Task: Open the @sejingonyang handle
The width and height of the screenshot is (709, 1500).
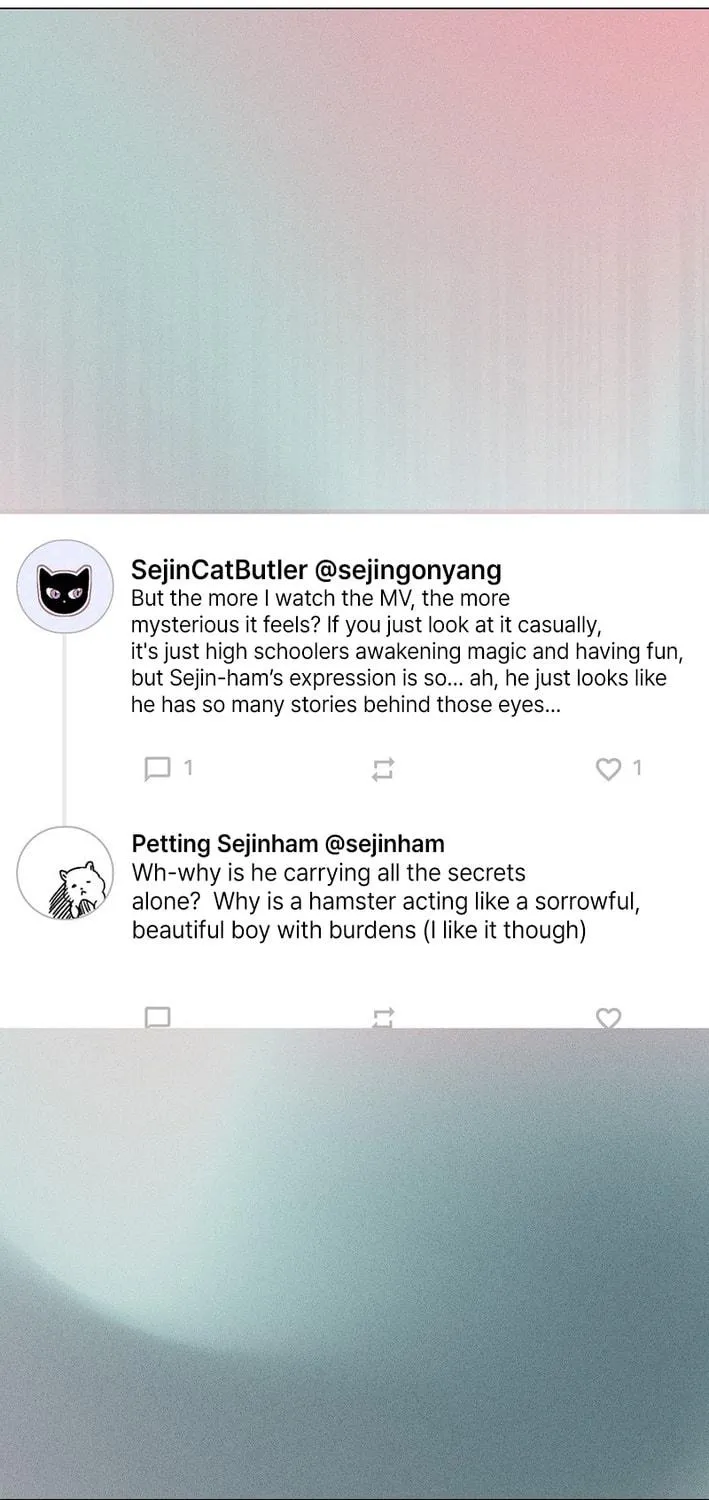Action: [x=408, y=570]
